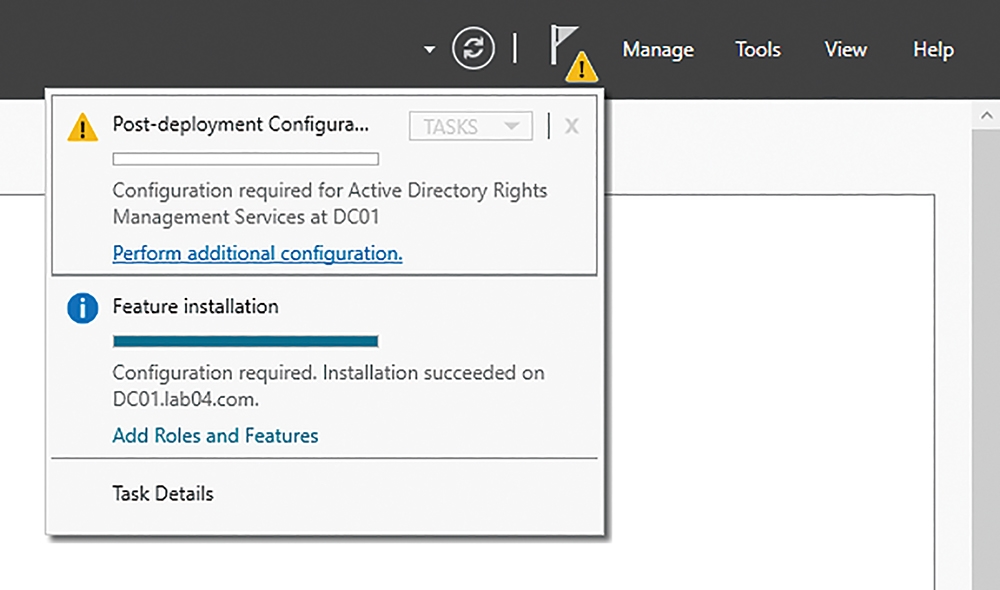Click the TASKS dropdown arrow

click(511, 126)
